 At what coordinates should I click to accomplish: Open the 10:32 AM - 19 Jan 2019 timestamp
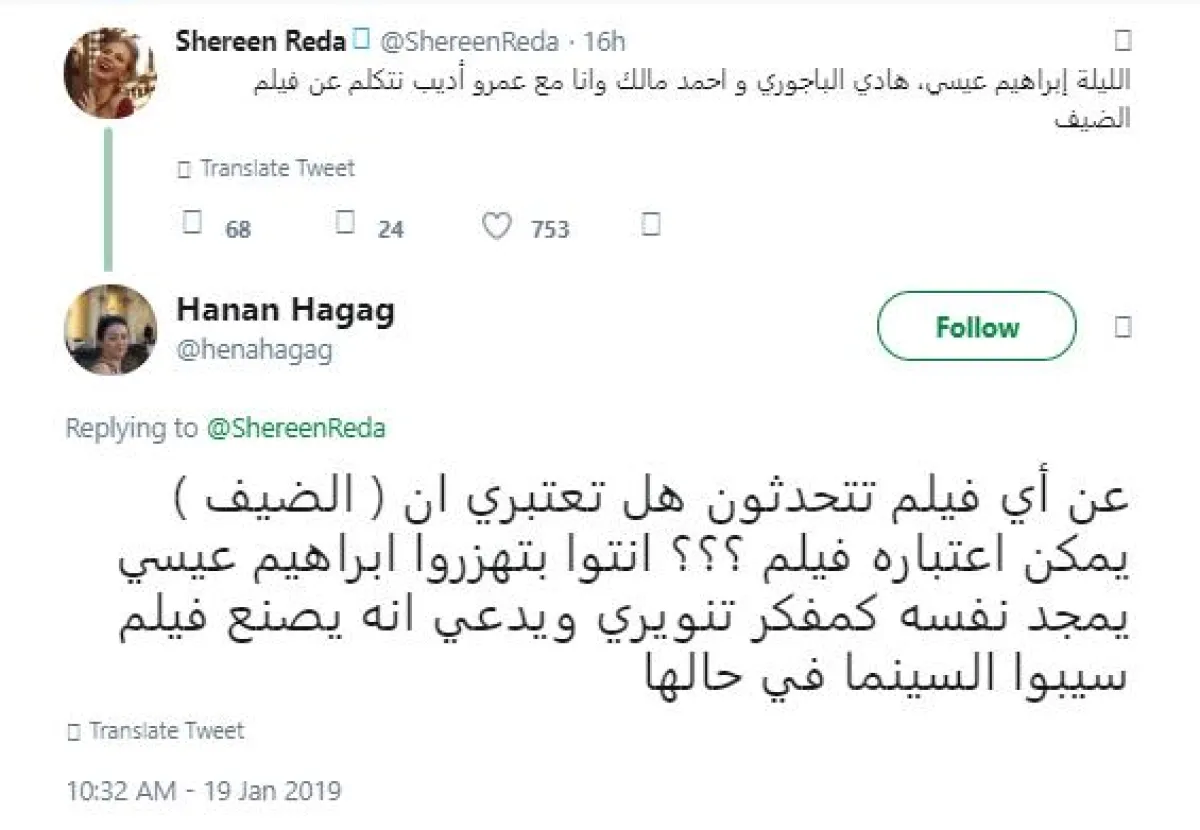point(204,791)
